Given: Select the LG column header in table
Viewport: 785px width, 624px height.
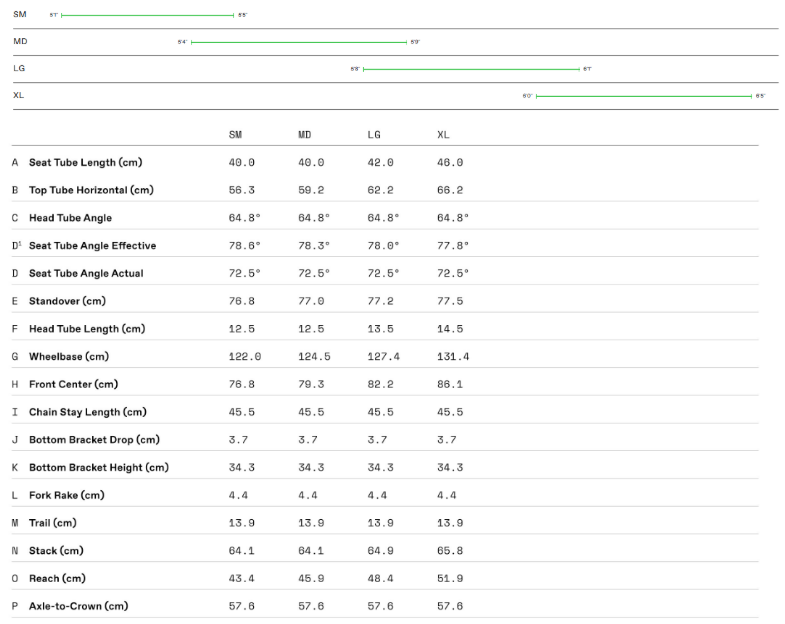Looking at the screenshot, I should click(374, 134).
